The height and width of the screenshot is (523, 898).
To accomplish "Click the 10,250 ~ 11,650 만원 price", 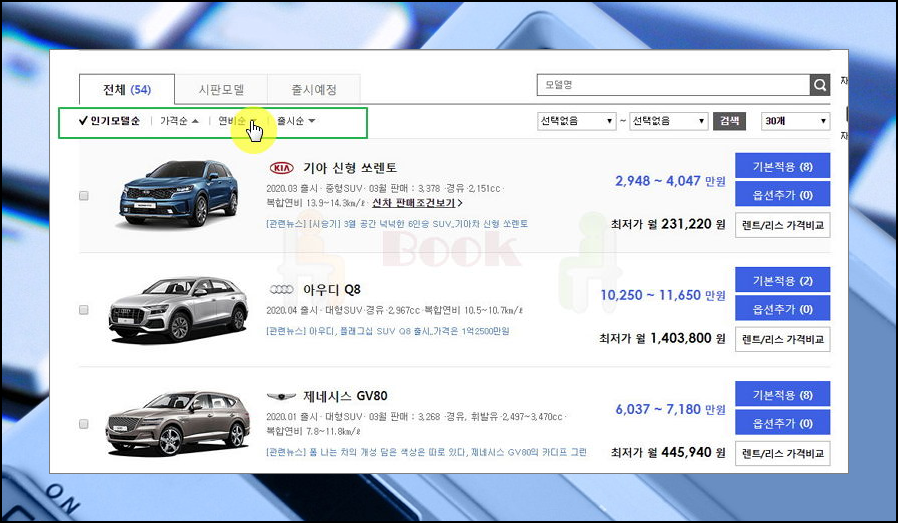I will [x=663, y=295].
